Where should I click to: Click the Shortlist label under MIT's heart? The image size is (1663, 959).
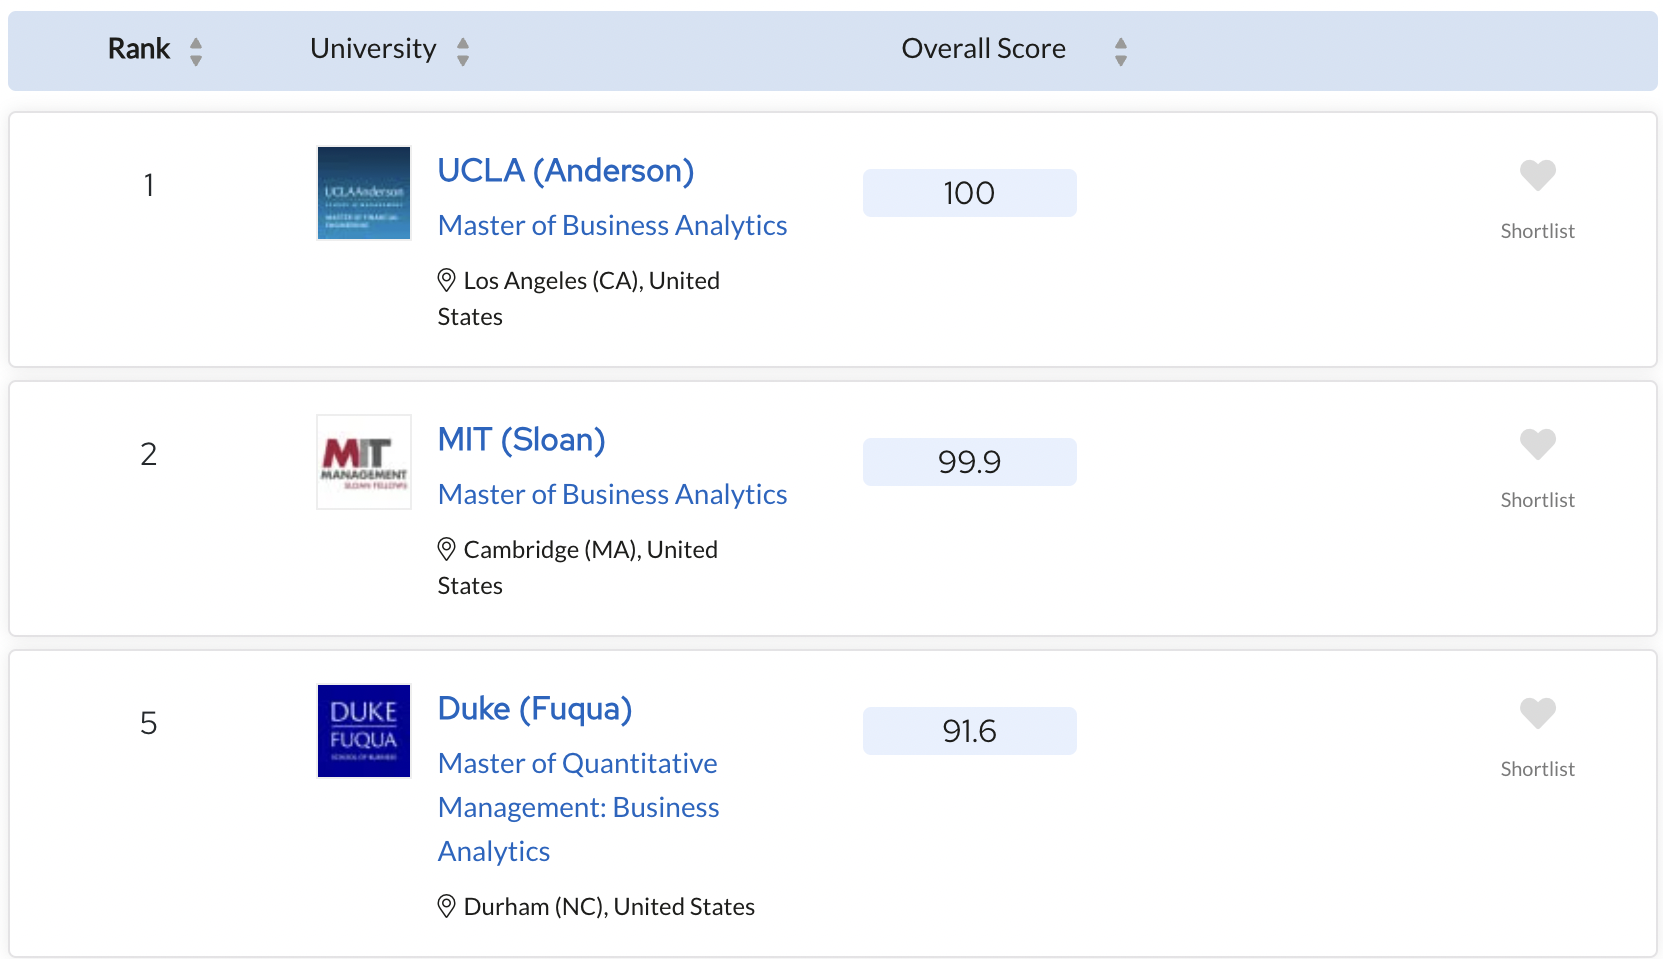click(1538, 500)
